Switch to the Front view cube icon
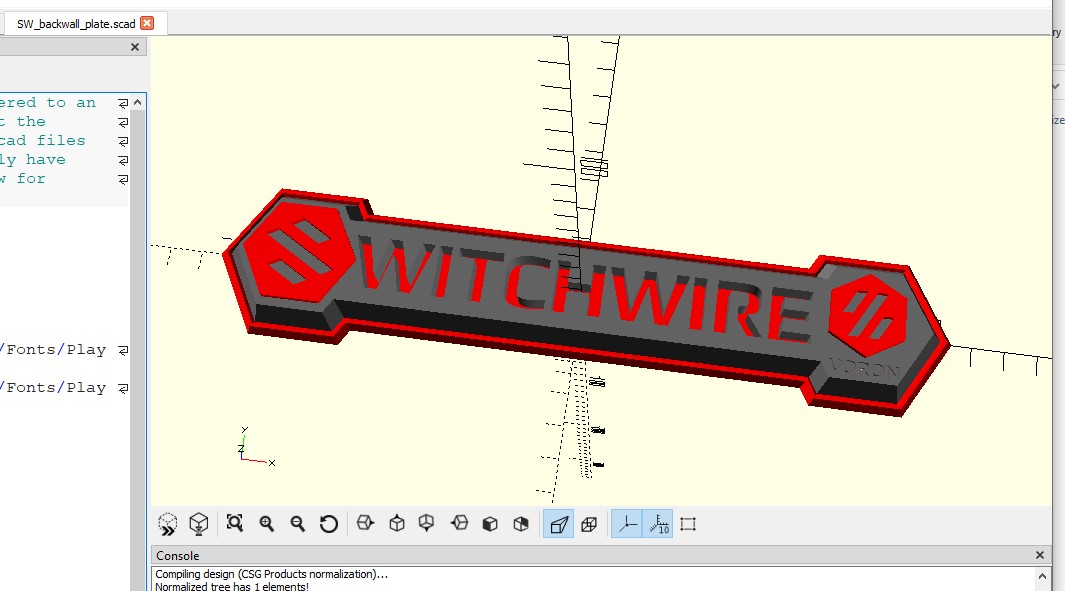This screenshot has height=591, width=1065. coord(490,523)
